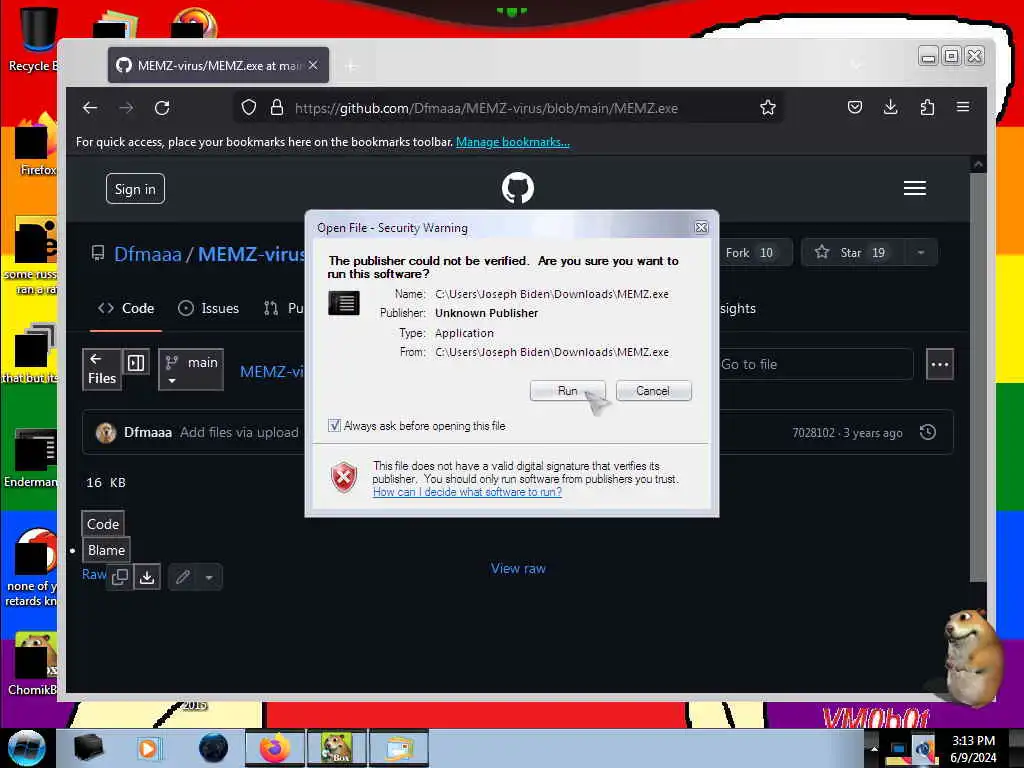This screenshot has width=1024, height=768.
Task: Open commit history clock icon
Action: (x=928, y=432)
